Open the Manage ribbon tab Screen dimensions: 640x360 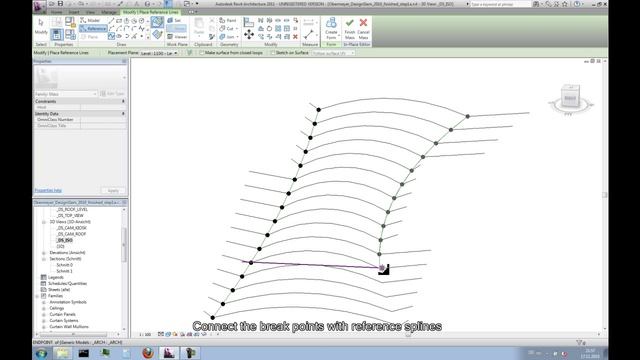coord(109,12)
